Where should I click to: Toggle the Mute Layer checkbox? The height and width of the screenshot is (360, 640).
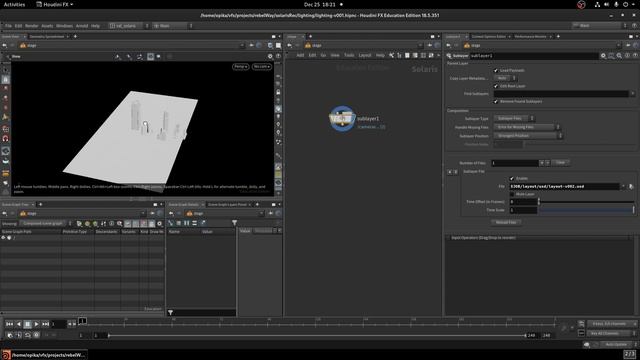[512, 194]
